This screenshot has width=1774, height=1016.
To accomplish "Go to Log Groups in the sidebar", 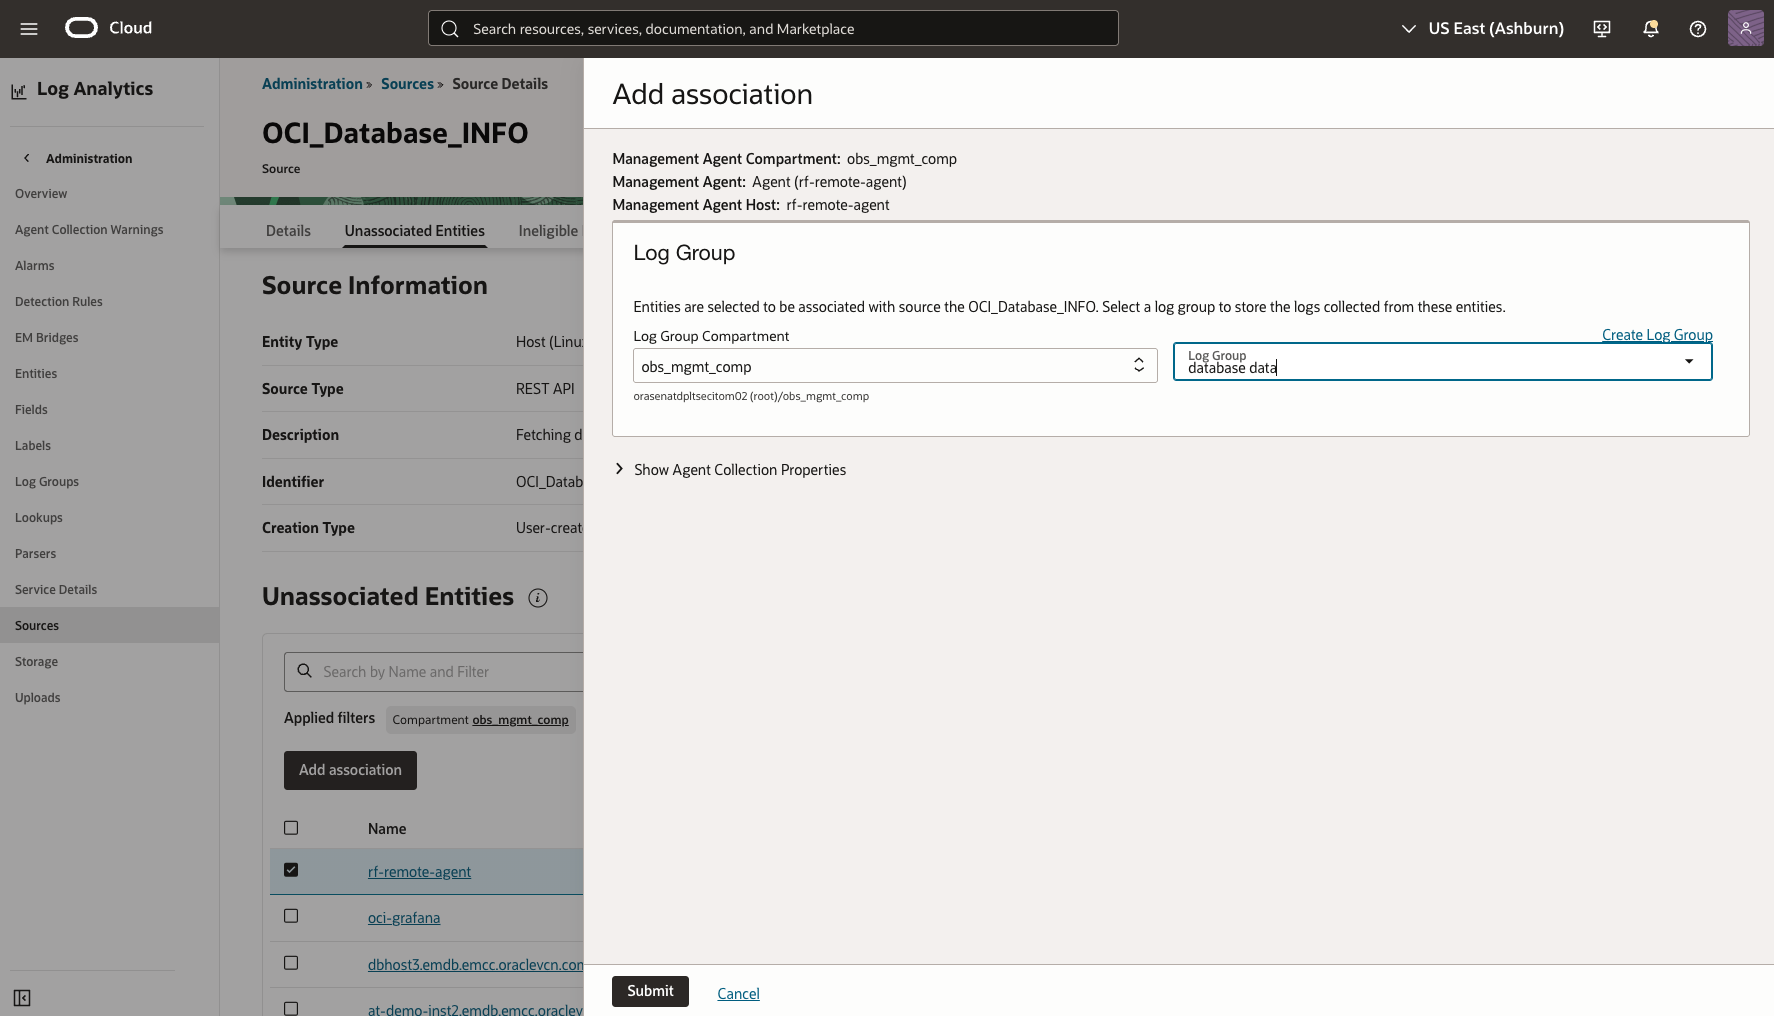I will coord(46,481).
